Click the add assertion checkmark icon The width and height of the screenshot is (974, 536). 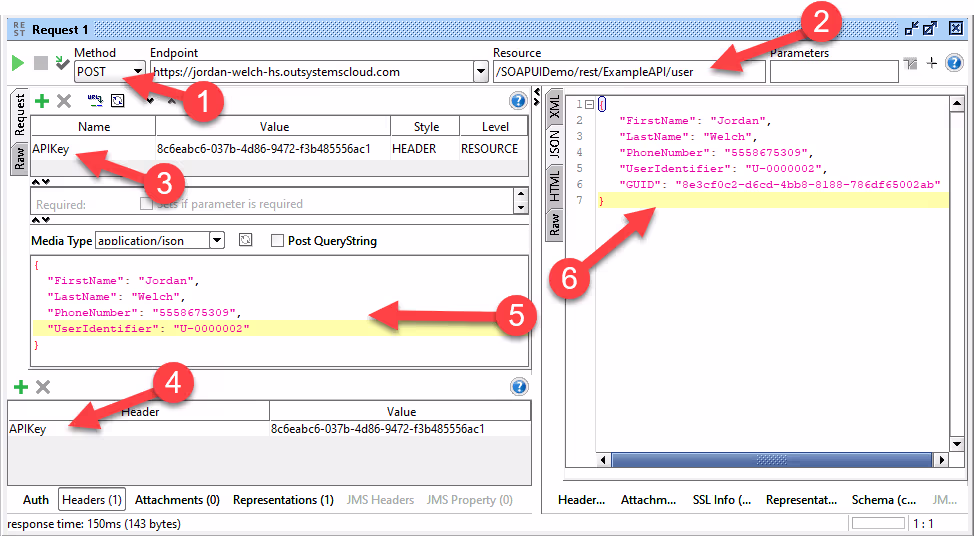(x=61, y=62)
